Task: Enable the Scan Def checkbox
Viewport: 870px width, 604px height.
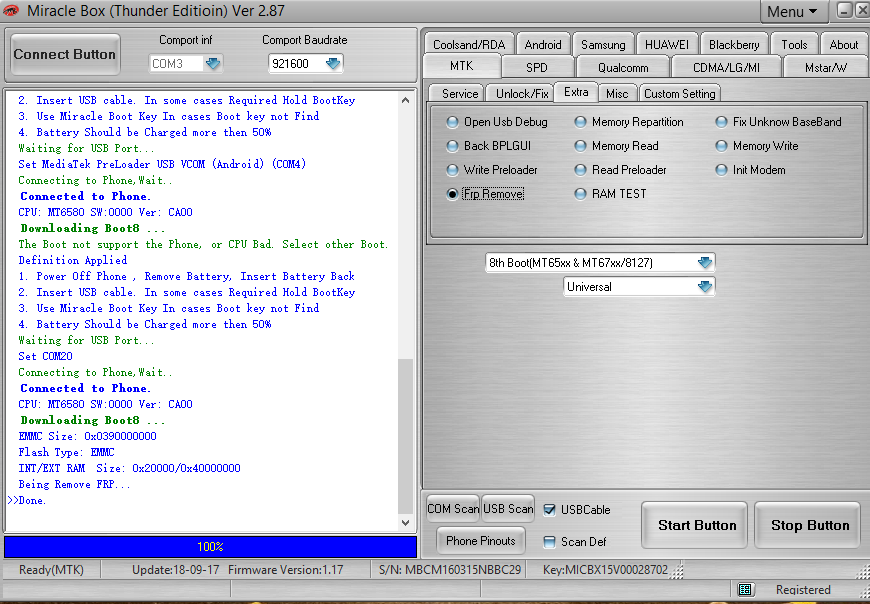Action: coord(549,542)
